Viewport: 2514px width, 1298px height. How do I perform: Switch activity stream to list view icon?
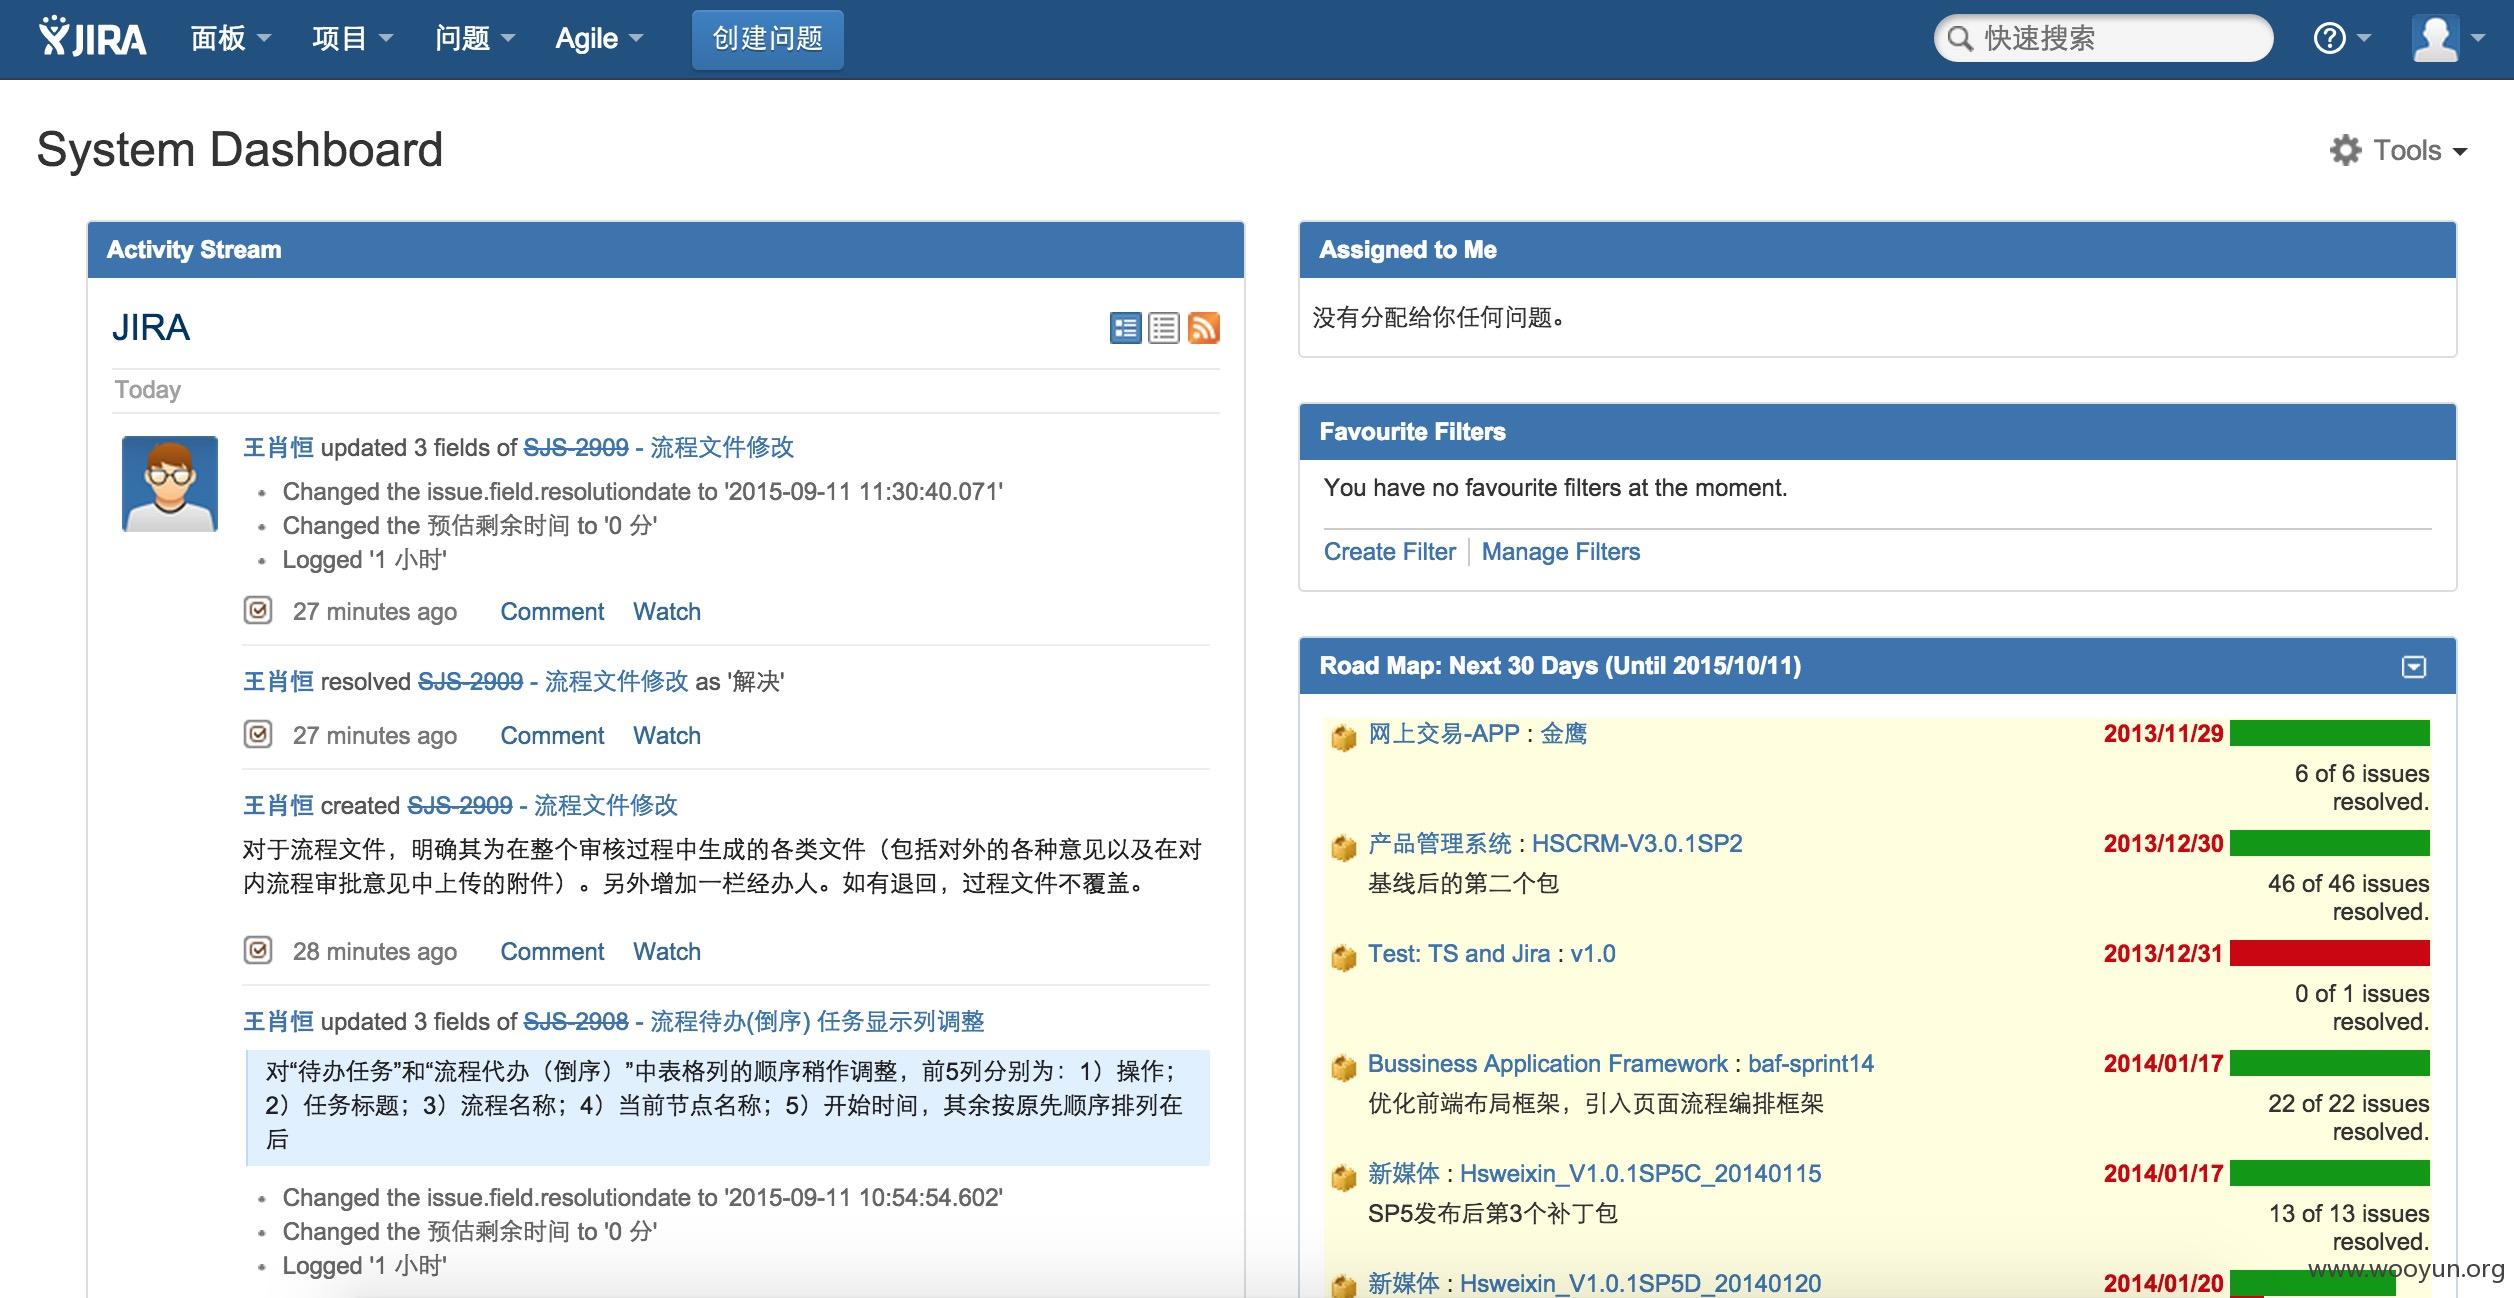[x=1164, y=328]
